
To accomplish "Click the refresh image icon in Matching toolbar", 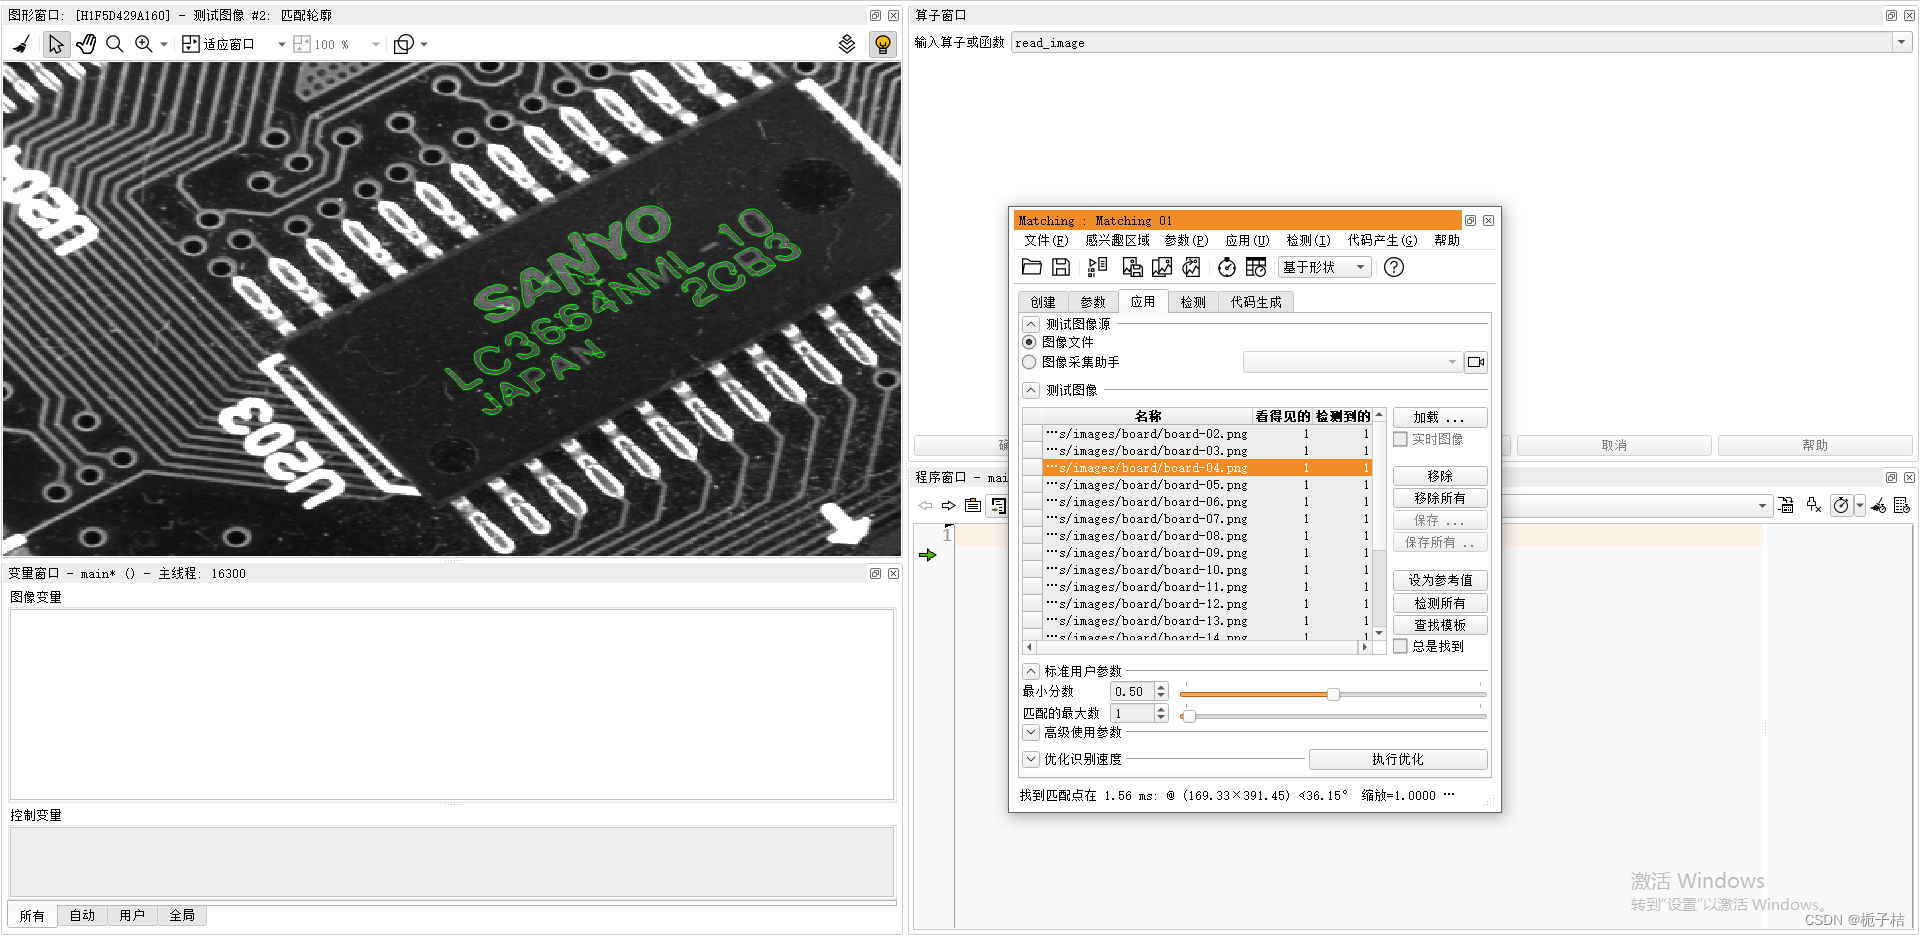I will pyautogui.click(x=1191, y=267).
